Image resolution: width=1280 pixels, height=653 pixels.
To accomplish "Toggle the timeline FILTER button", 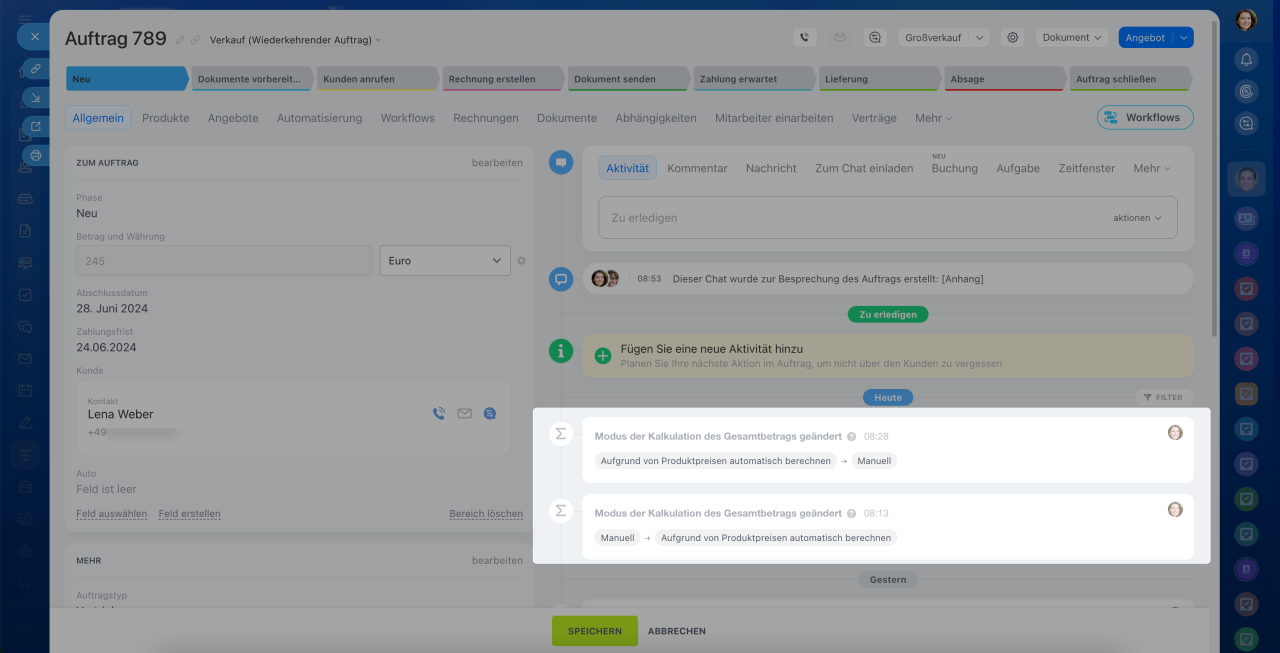I will (x=1164, y=397).
